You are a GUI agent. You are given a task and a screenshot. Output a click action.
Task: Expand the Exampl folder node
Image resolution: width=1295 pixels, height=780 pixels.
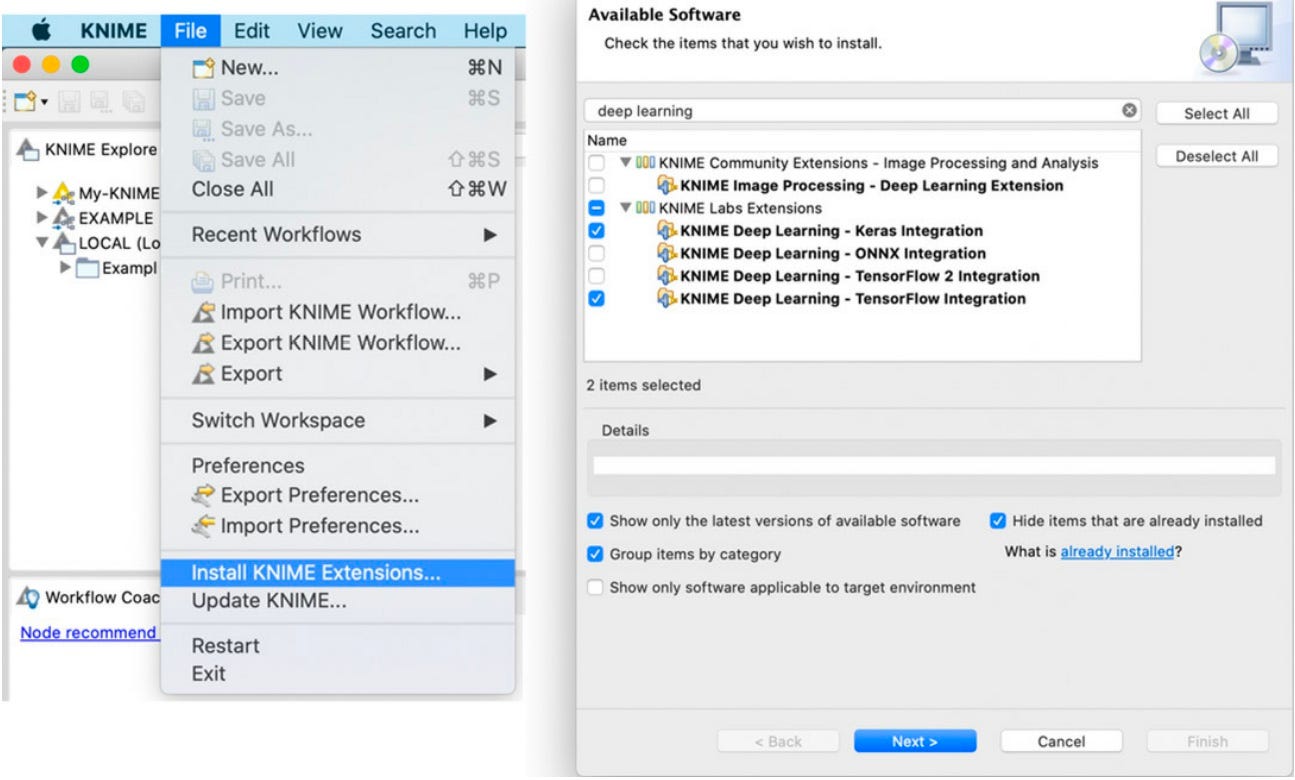coord(66,268)
